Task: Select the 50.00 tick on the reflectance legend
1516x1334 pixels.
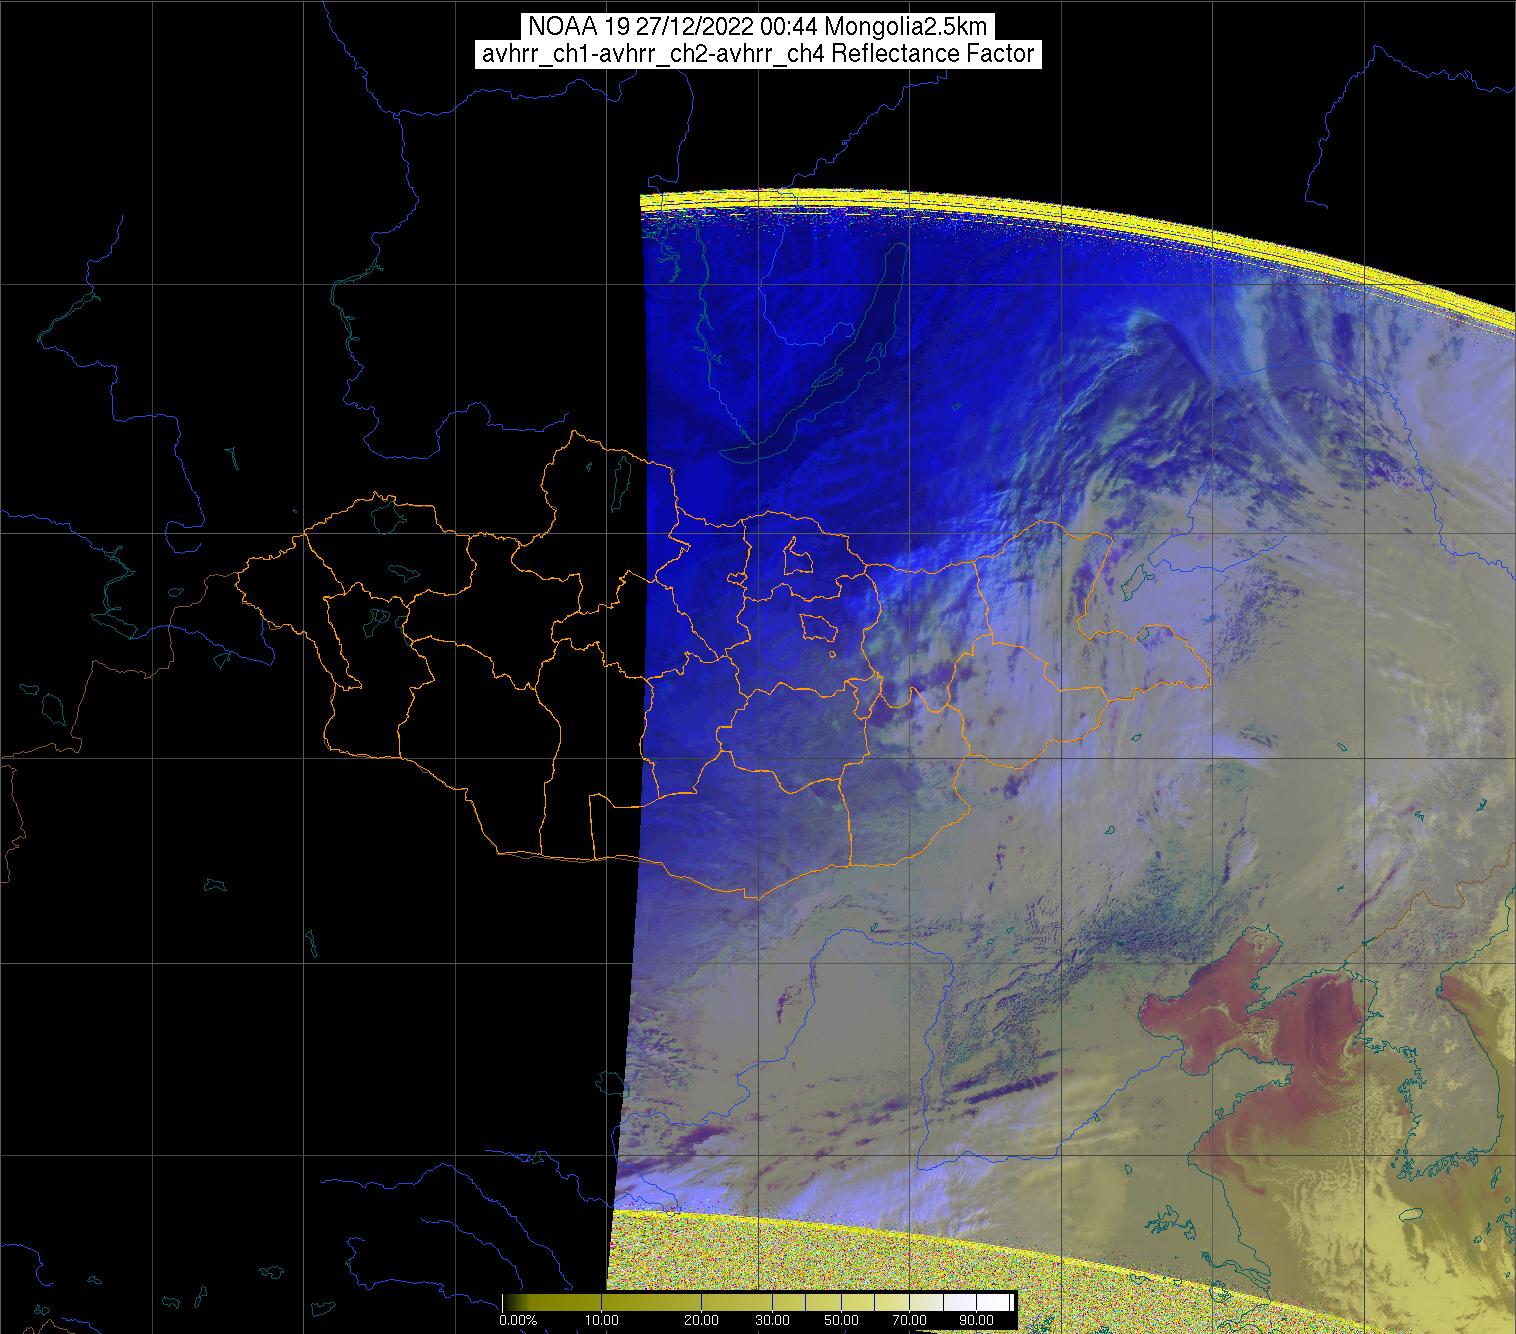Action: [841, 1321]
